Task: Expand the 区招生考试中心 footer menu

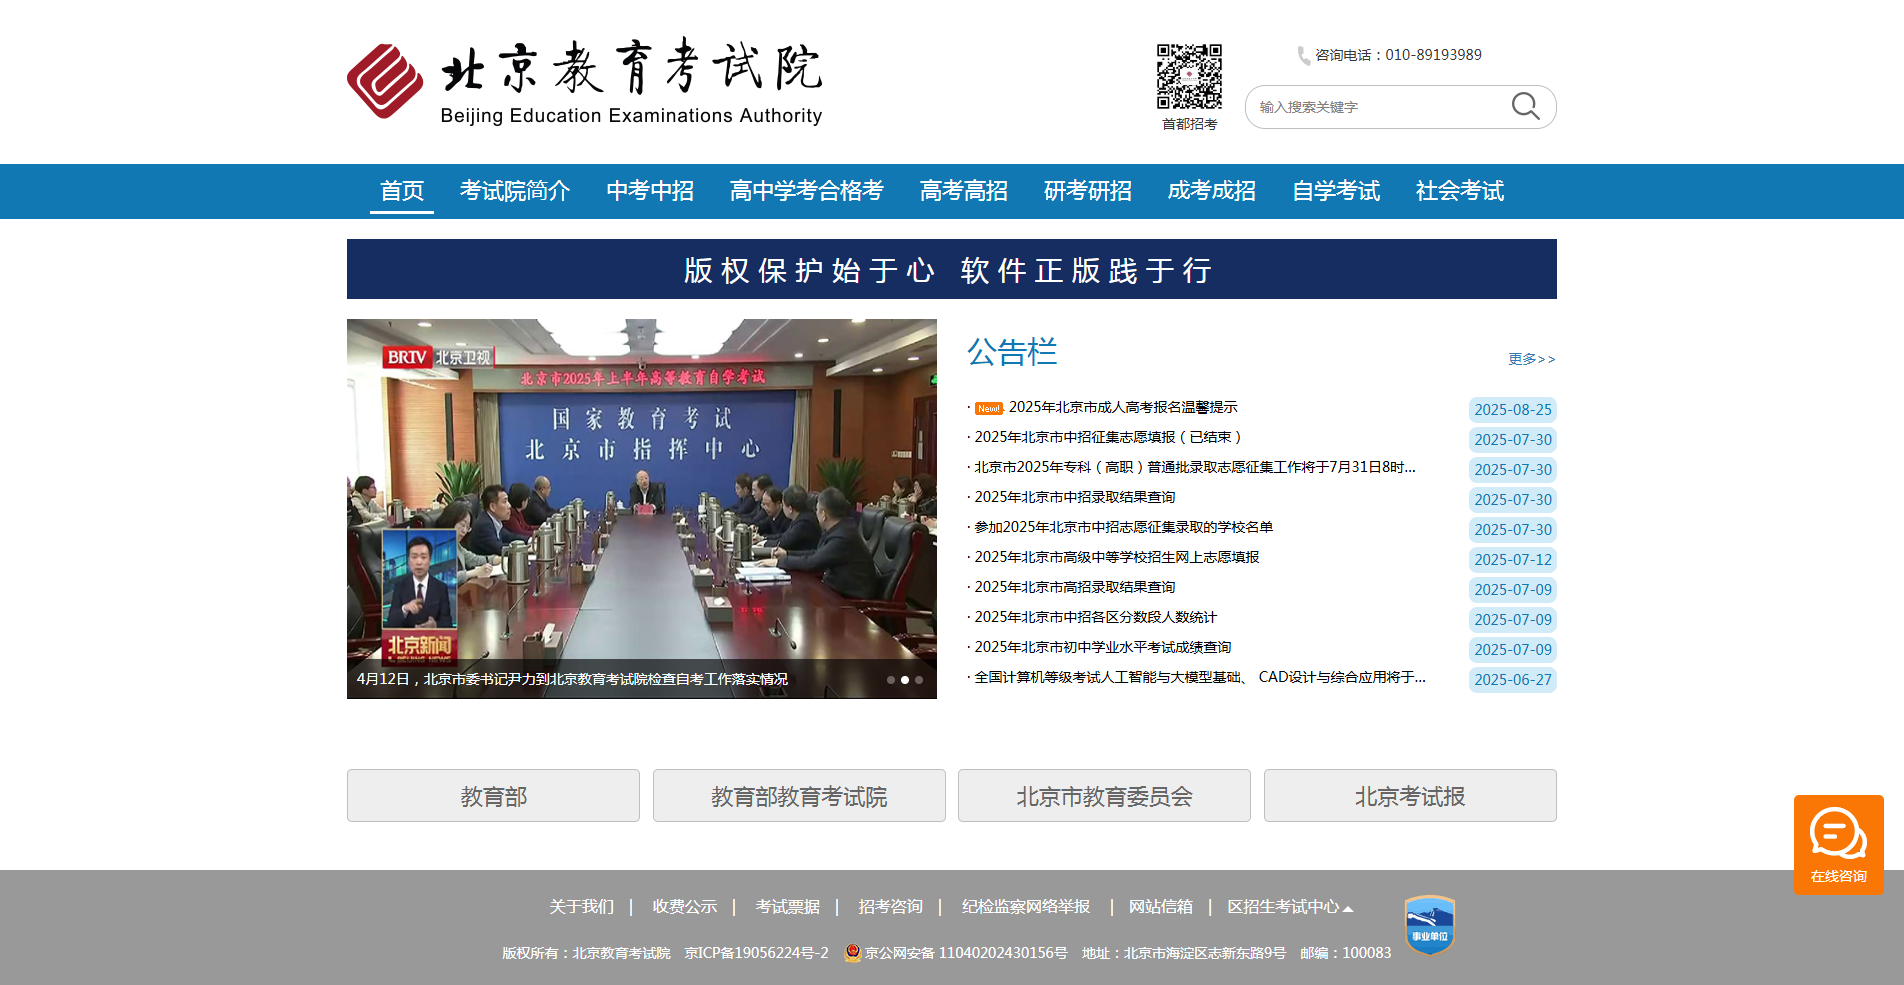Action: [x=1292, y=907]
